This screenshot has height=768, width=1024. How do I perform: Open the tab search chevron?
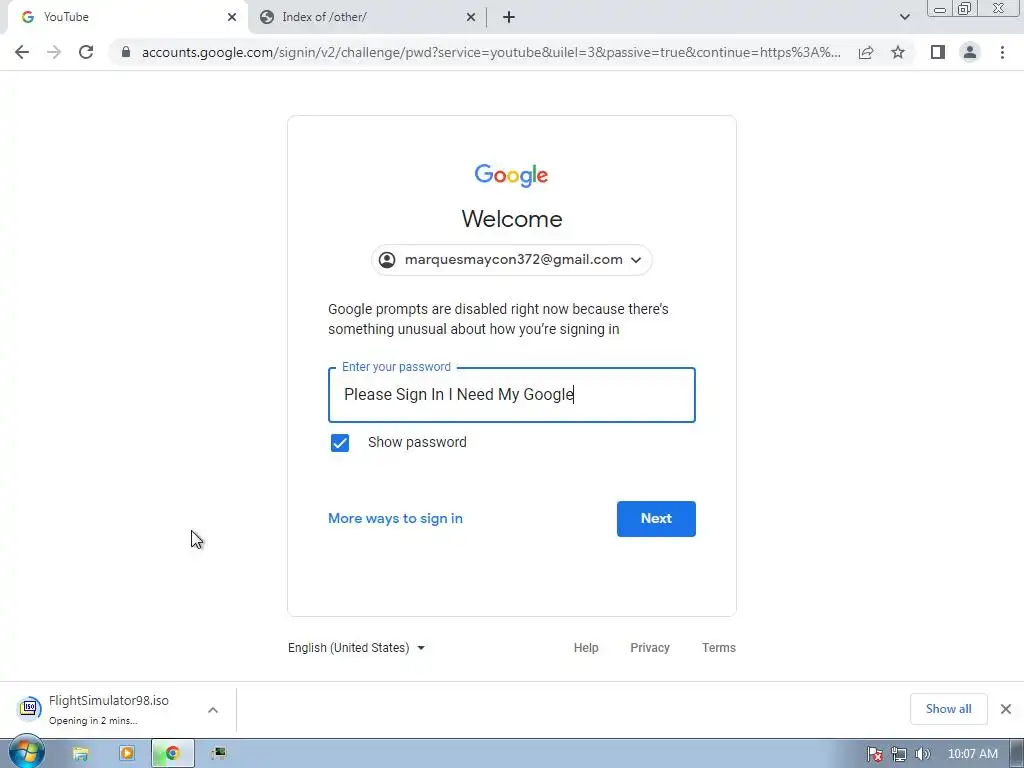[x=904, y=17]
